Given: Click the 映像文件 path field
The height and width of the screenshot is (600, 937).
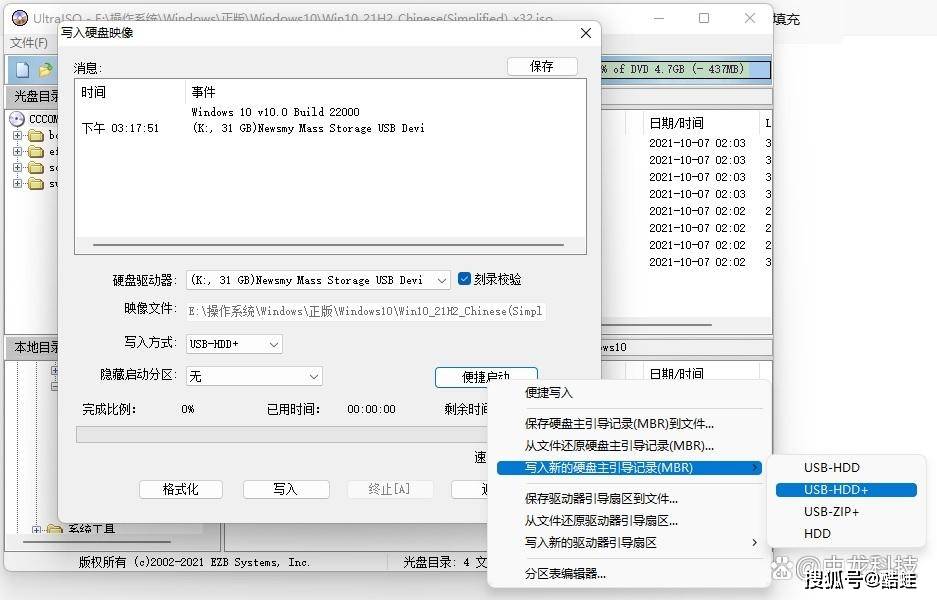Looking at the screenshot, I should click(x=366, y=311).
